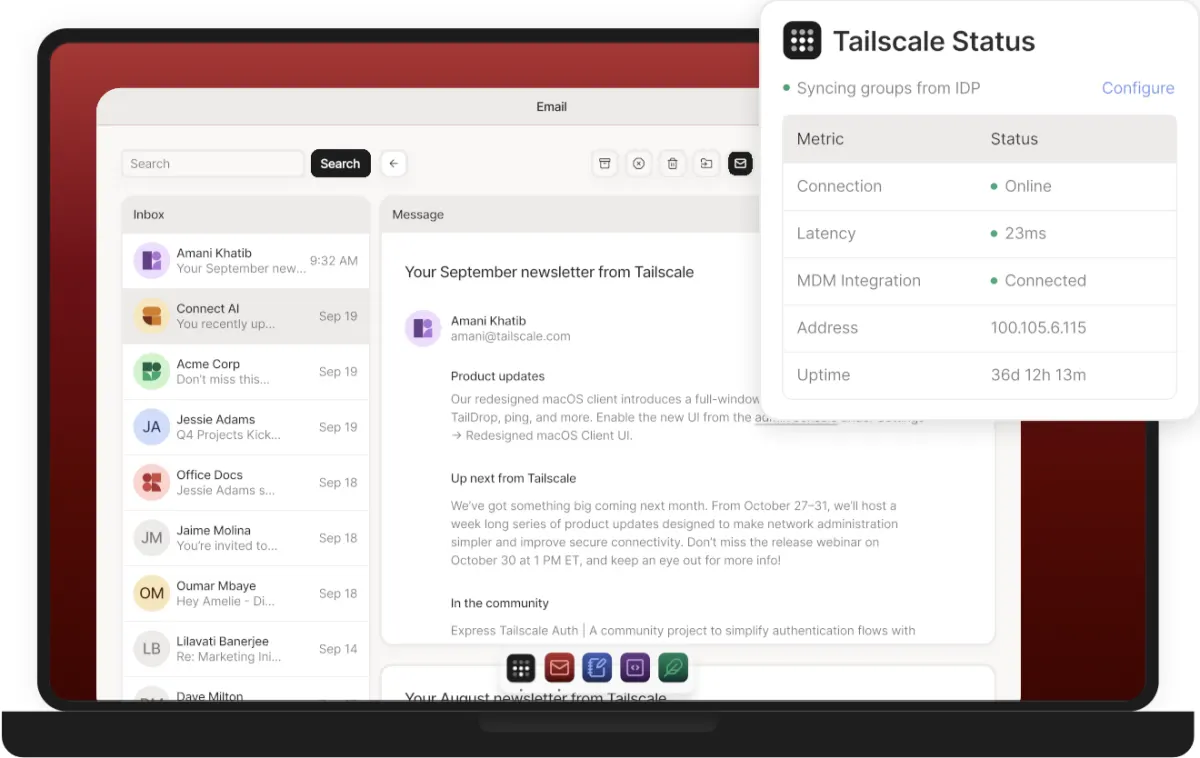
Task: Click the JM avatar for Jaime Molina
Action: (x=151, y=538)
